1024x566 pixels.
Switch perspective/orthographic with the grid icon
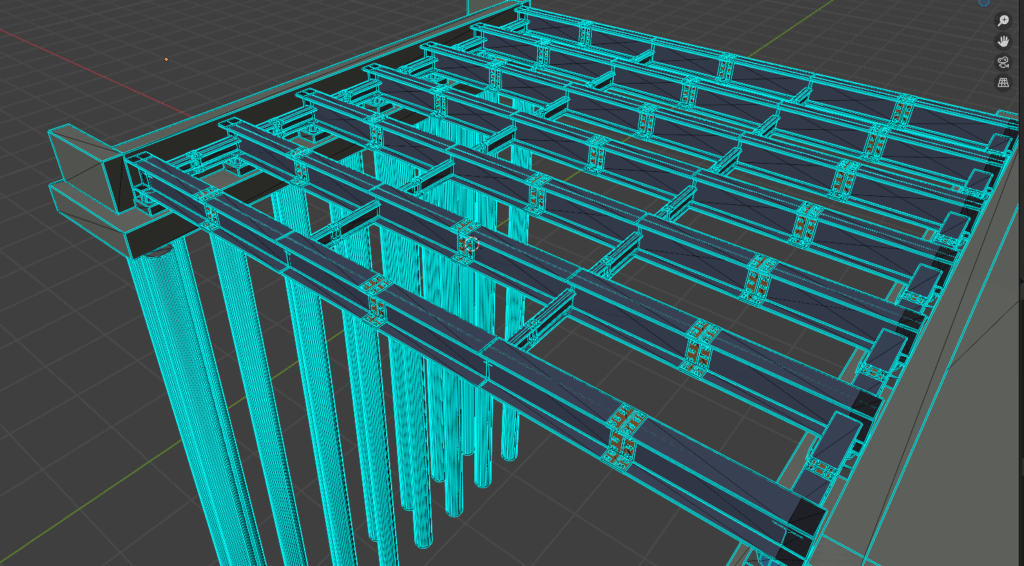coord(1002,84)
